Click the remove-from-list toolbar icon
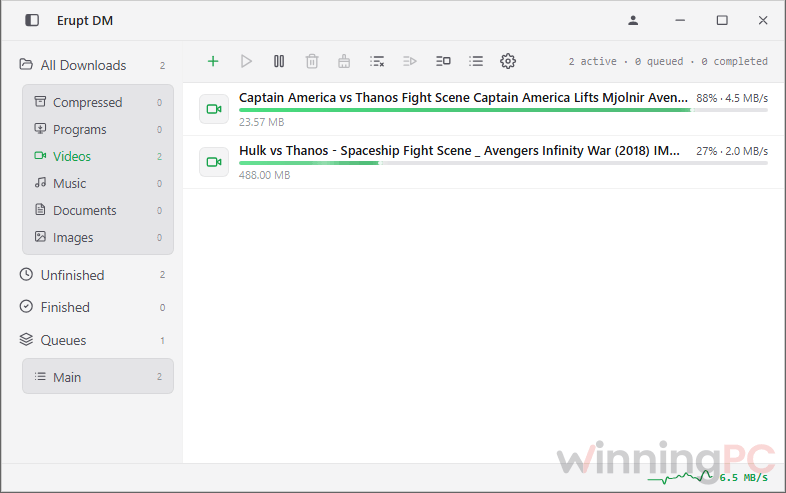 [377, 61]
